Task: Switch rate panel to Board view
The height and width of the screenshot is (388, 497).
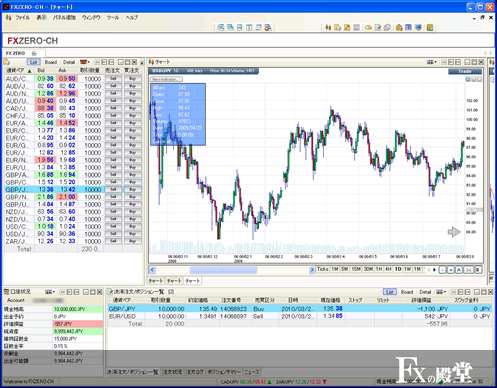Action: point(51,62)
